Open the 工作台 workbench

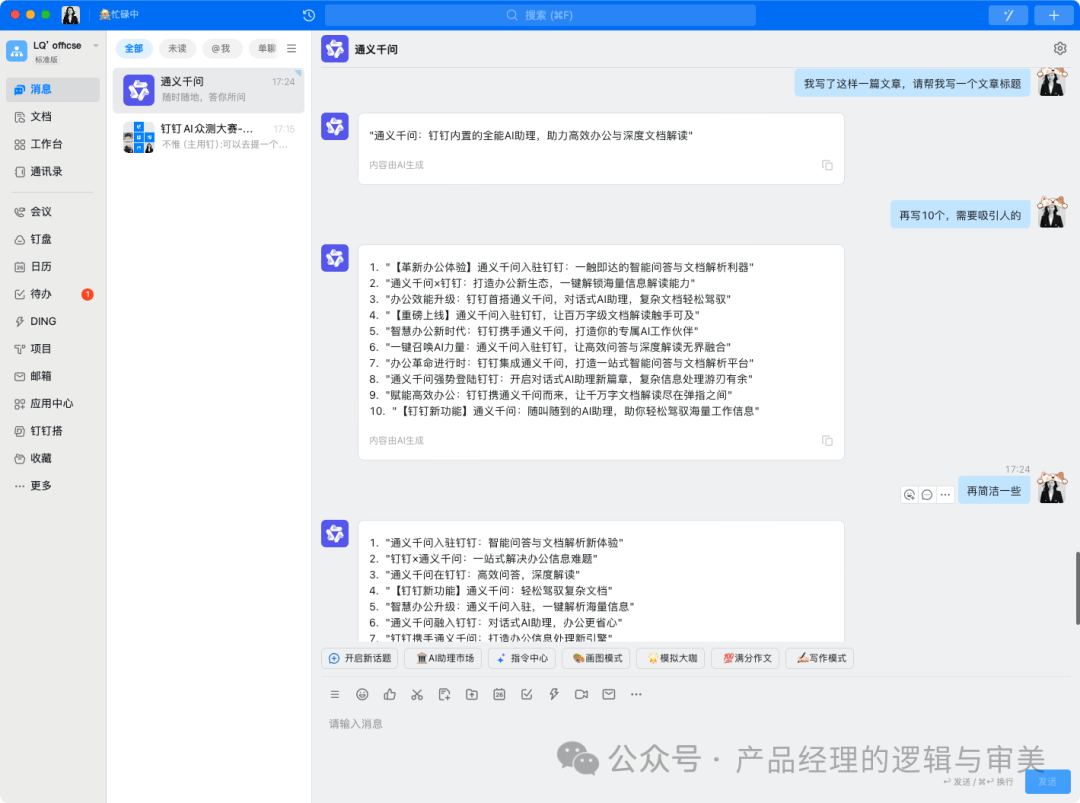53,145
